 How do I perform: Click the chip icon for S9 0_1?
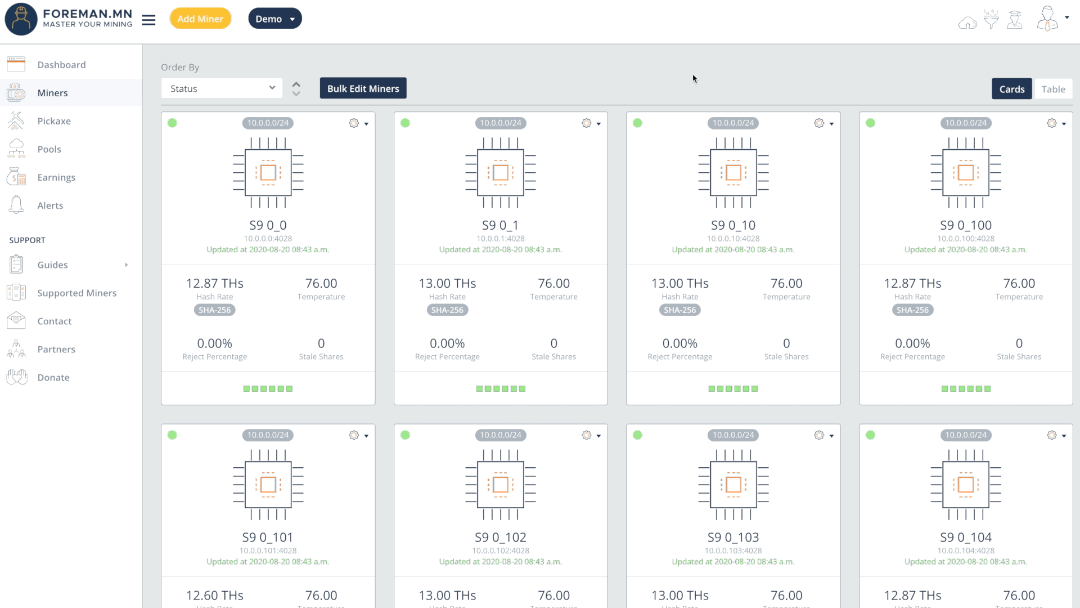point(501,173)
